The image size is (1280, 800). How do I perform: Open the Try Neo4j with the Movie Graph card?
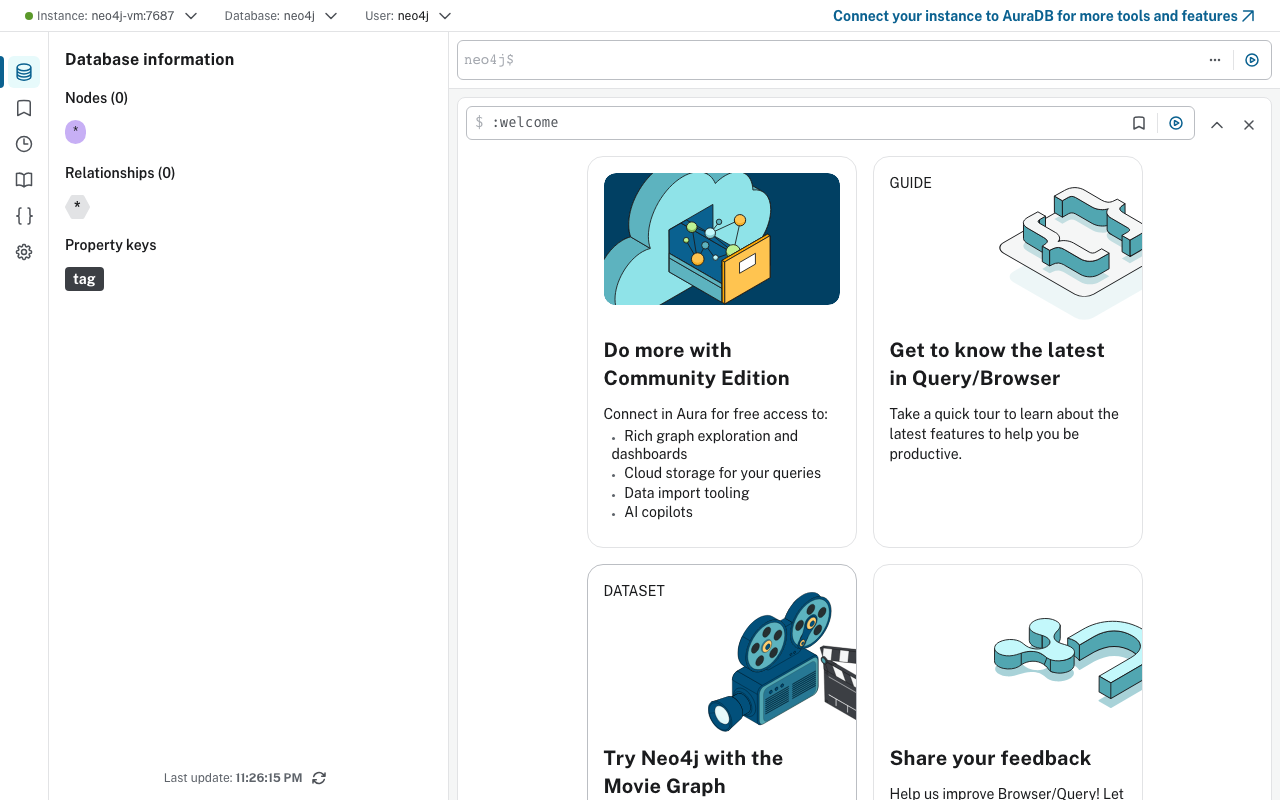722,682
